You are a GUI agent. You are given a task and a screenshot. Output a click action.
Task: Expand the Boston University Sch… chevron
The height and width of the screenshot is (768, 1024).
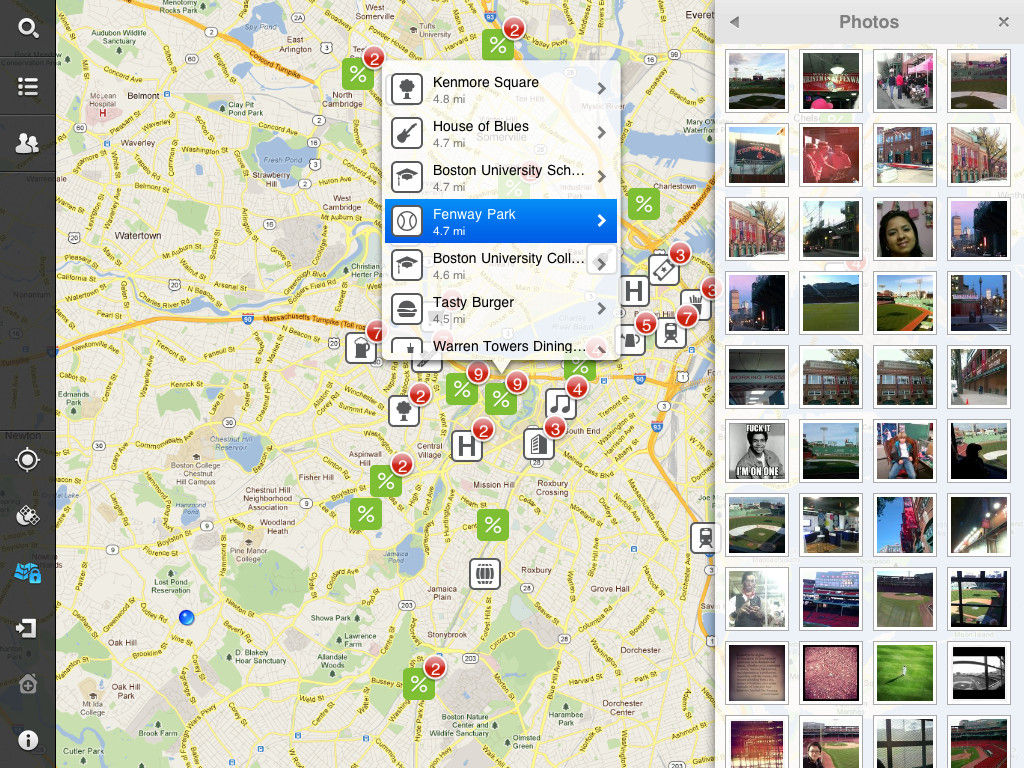click(x=601, y=176)
